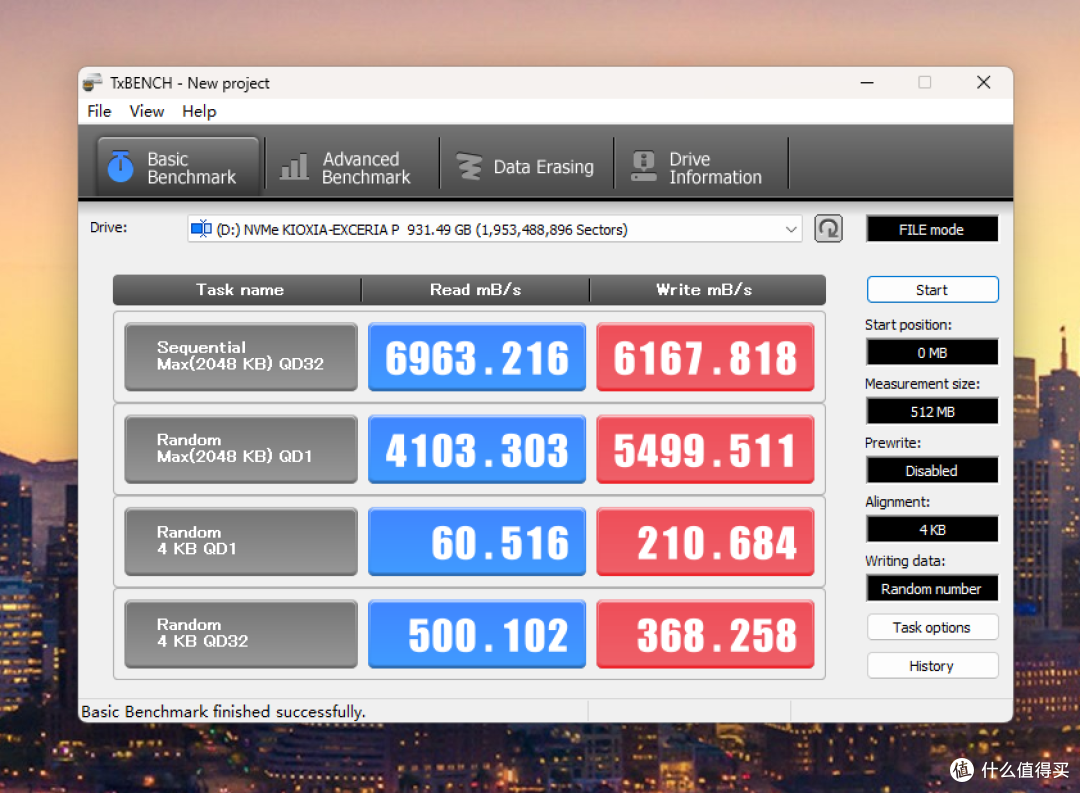
Task: Click the Random Max(2048 KB) QD1 task button
Action: (x=241, y=449)
